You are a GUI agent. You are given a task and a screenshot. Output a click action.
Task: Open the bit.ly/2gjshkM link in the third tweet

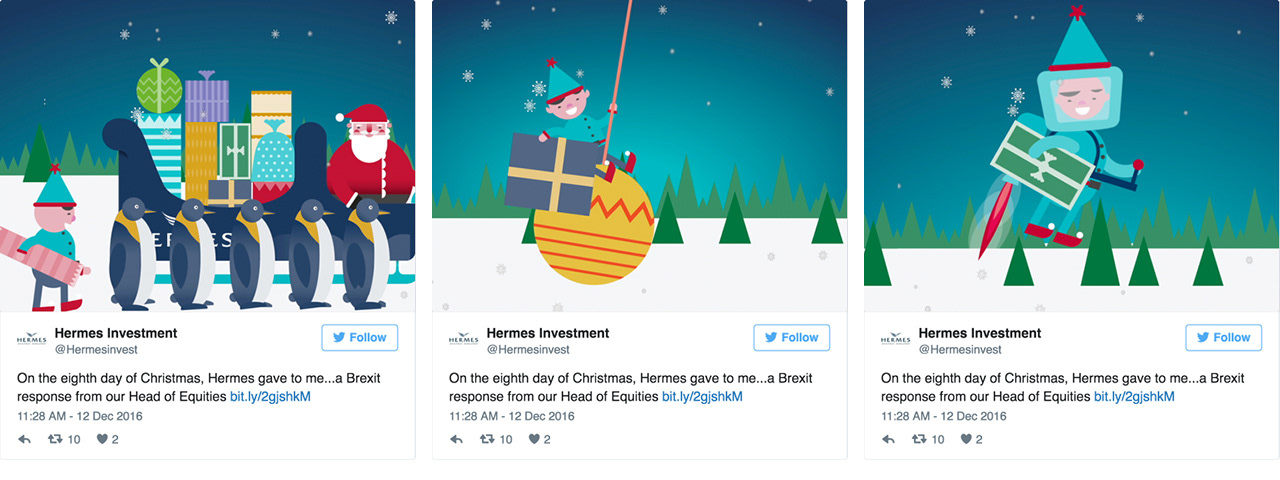(1134, 397)
